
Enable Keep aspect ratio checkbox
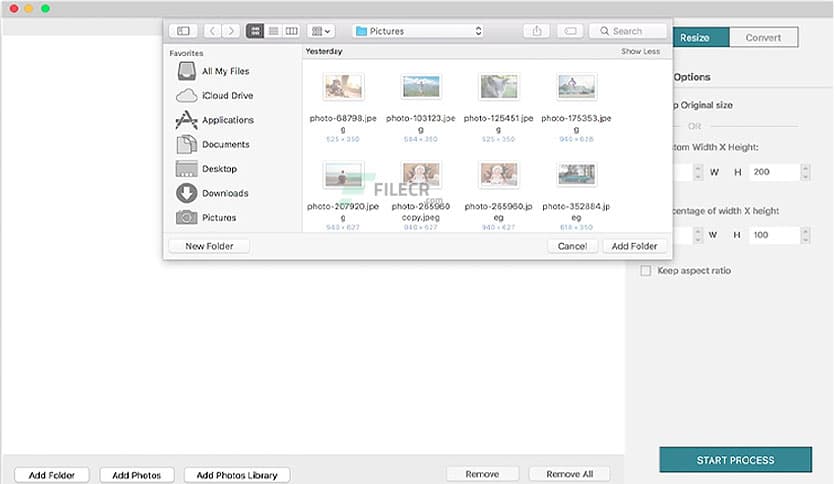click(x=646, y=271)
